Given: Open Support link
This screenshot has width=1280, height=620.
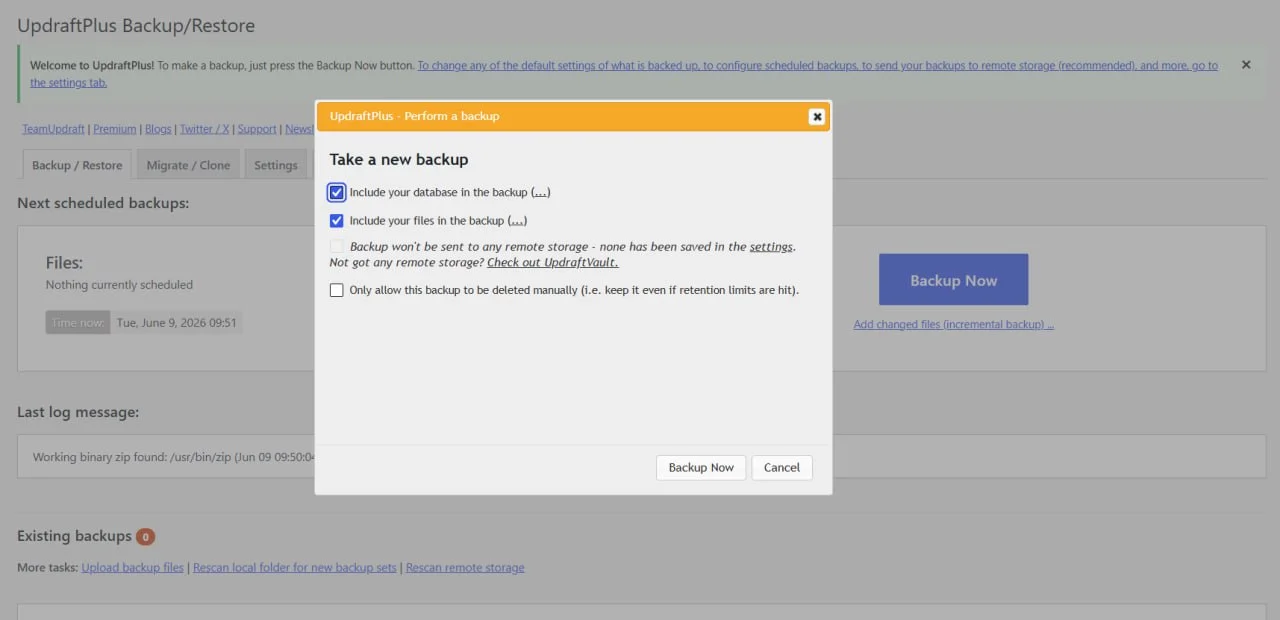Looking at the screenshot, I should pos(257,129).
